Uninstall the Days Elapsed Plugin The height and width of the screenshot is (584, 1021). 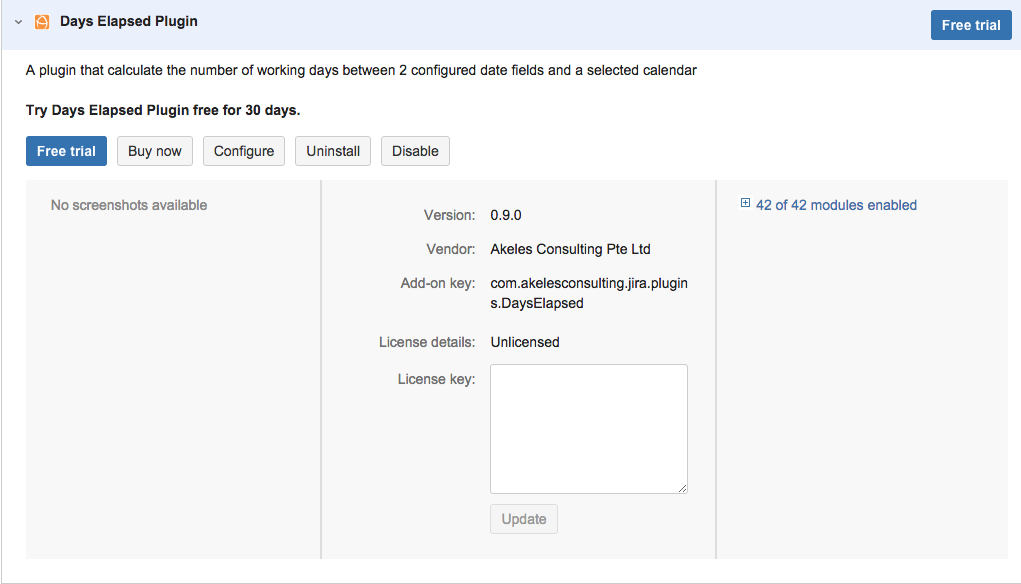(332, 150)
